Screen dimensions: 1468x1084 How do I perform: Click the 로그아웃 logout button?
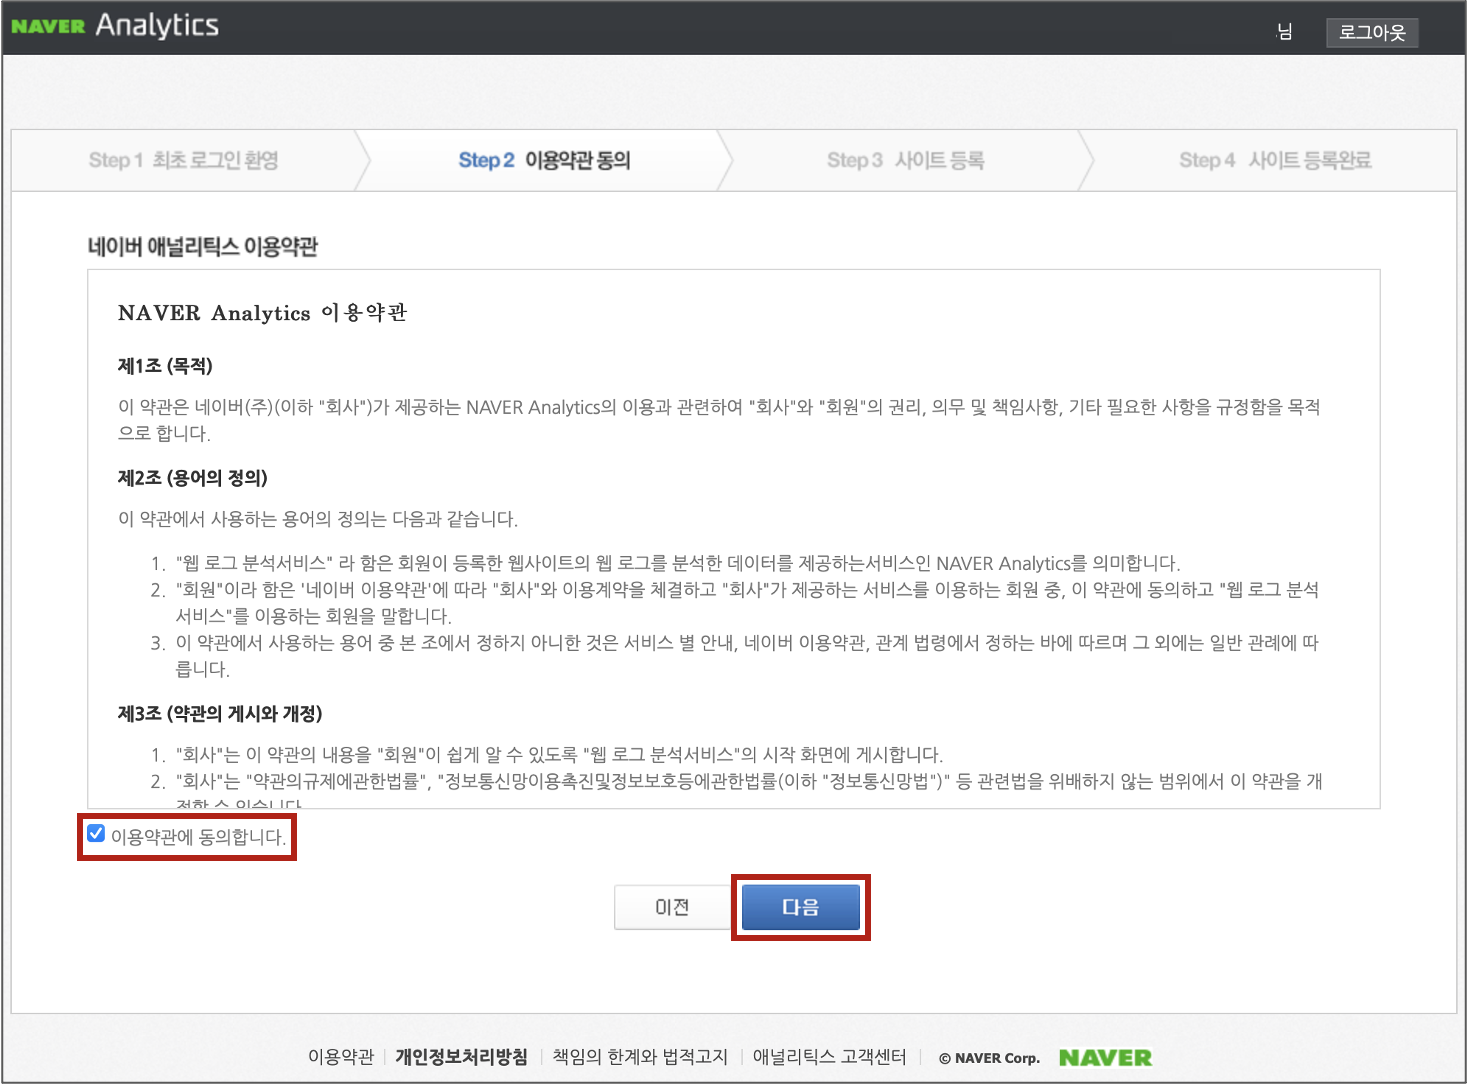(1372, 32)
